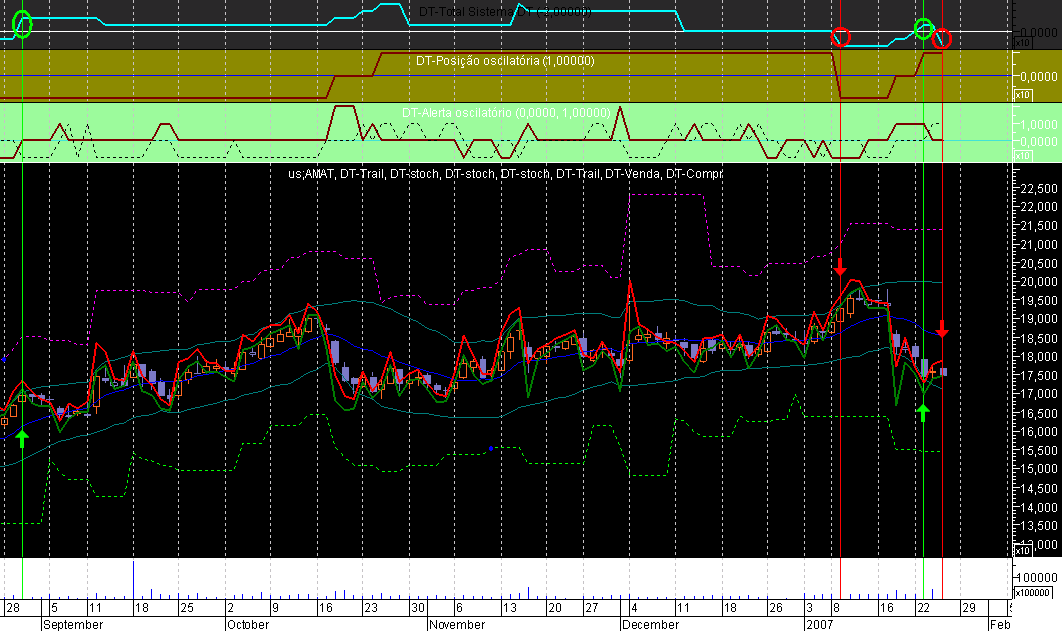Image resolution: width=1062 pixels, height=631 pixels.
Task: Click the 14,500 price axis label
Action: tap(1038, 488)
